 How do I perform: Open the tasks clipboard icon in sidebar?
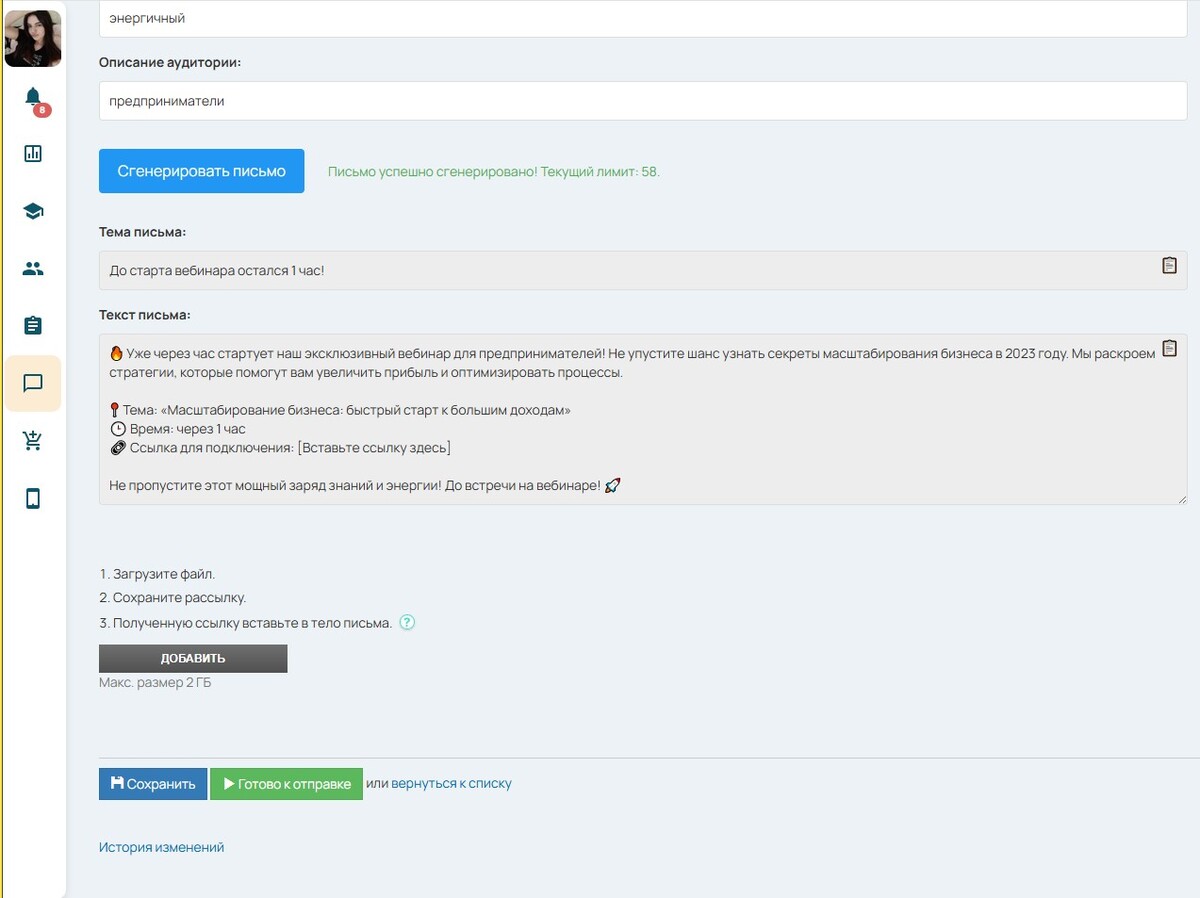(x=33, y=326)
